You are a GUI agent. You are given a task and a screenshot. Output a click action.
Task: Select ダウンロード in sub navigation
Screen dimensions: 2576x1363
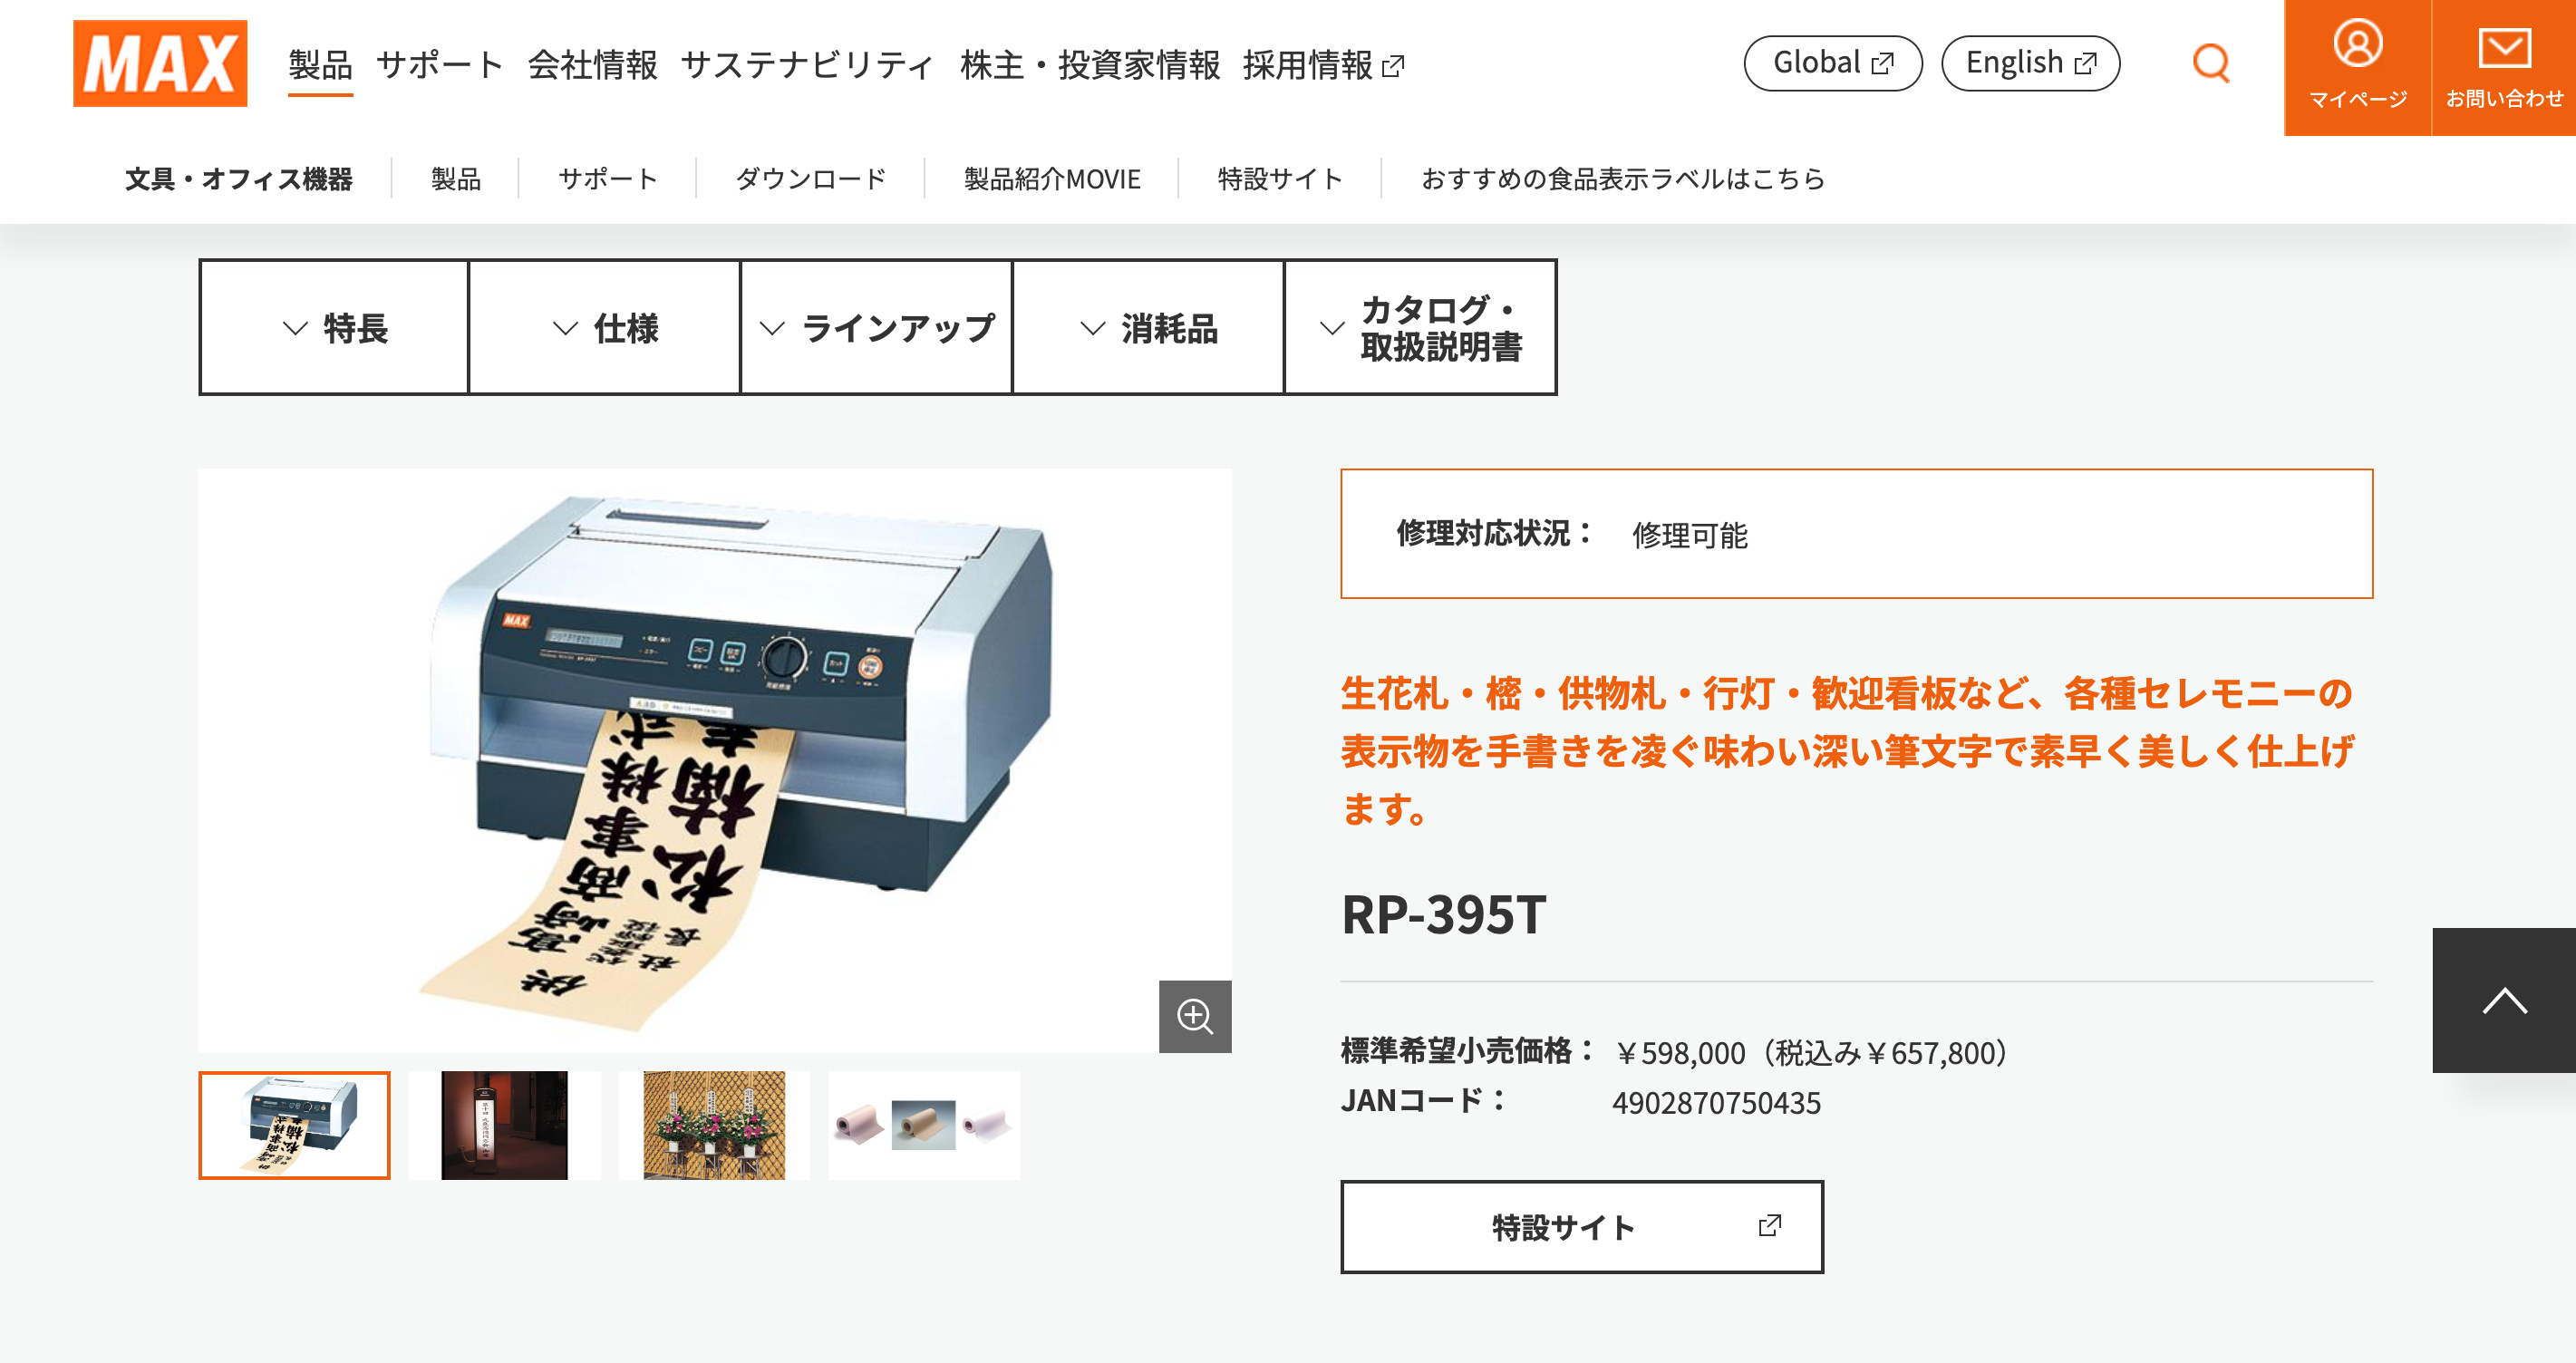(x=811, y=179)
